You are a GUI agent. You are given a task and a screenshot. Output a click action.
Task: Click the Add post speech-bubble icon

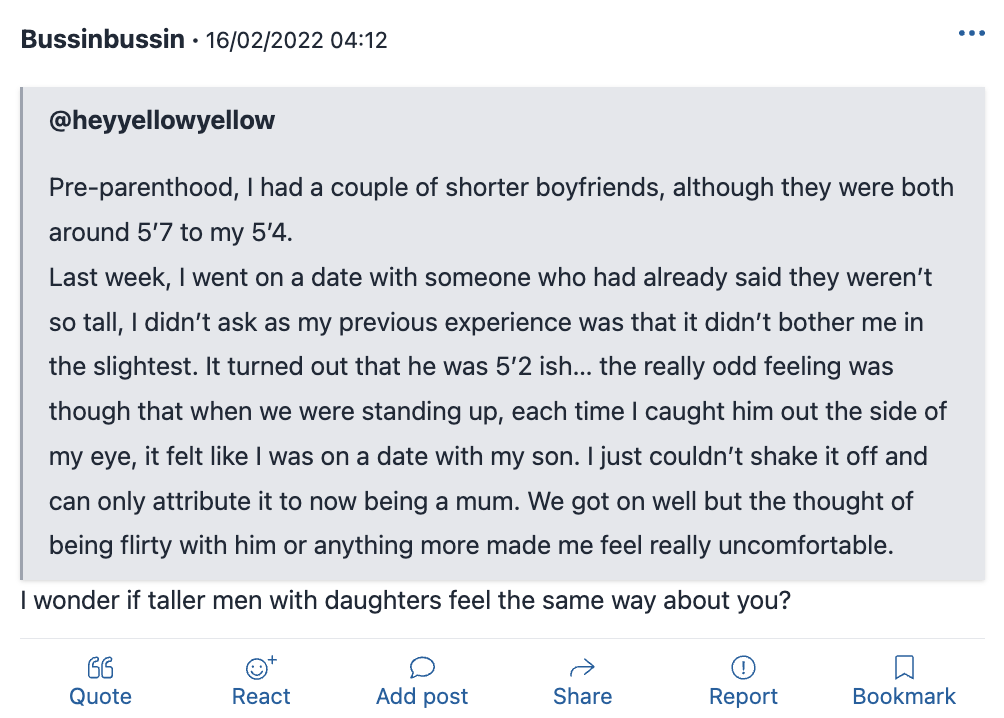422,667
